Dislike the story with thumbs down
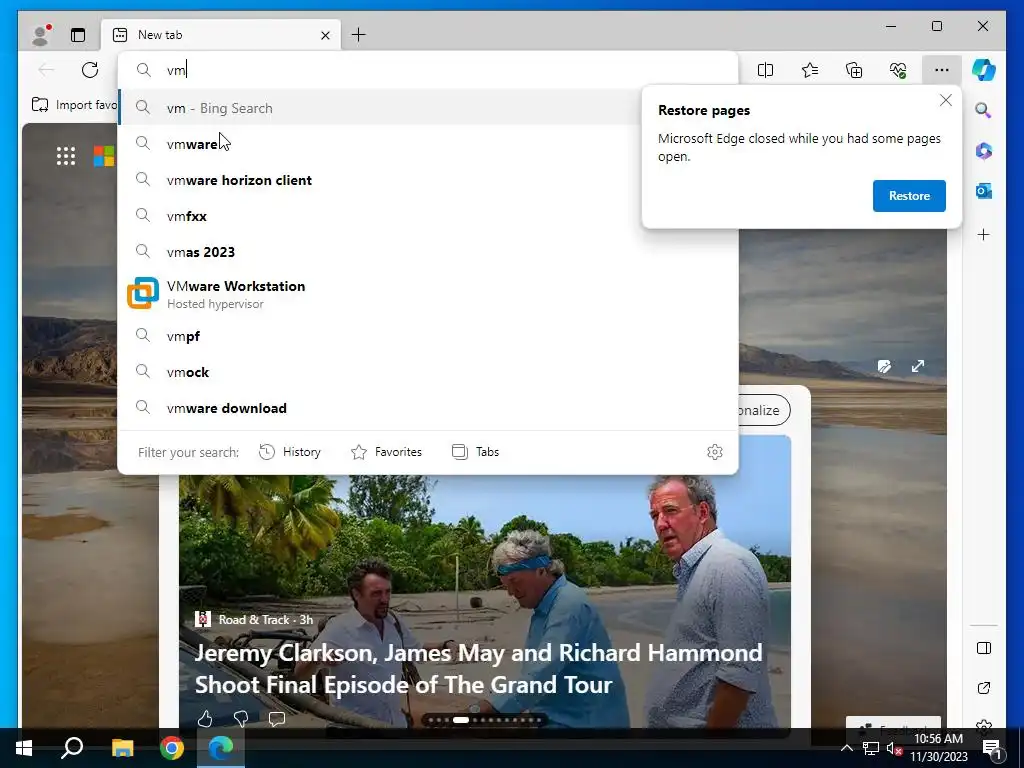This screenshot has height=768, width=1024. pos(241,719)
